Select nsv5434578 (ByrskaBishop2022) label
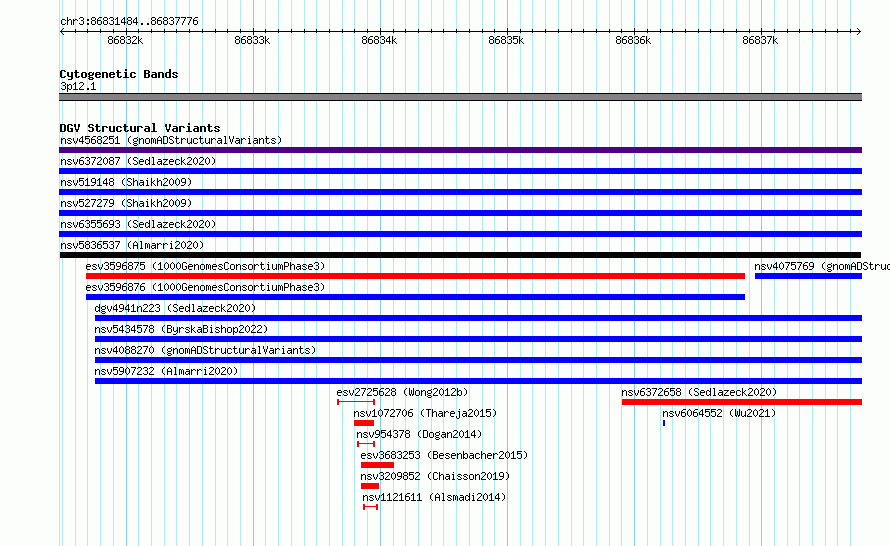The width and height of the screenshot is (890, 546). [181, 329]
